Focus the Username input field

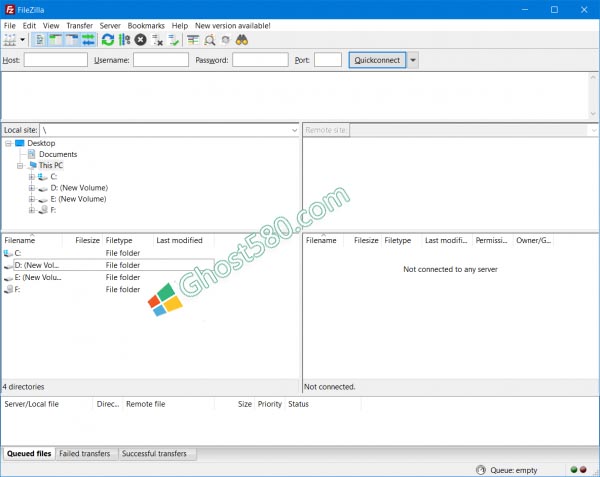click(x=161, y=60)
